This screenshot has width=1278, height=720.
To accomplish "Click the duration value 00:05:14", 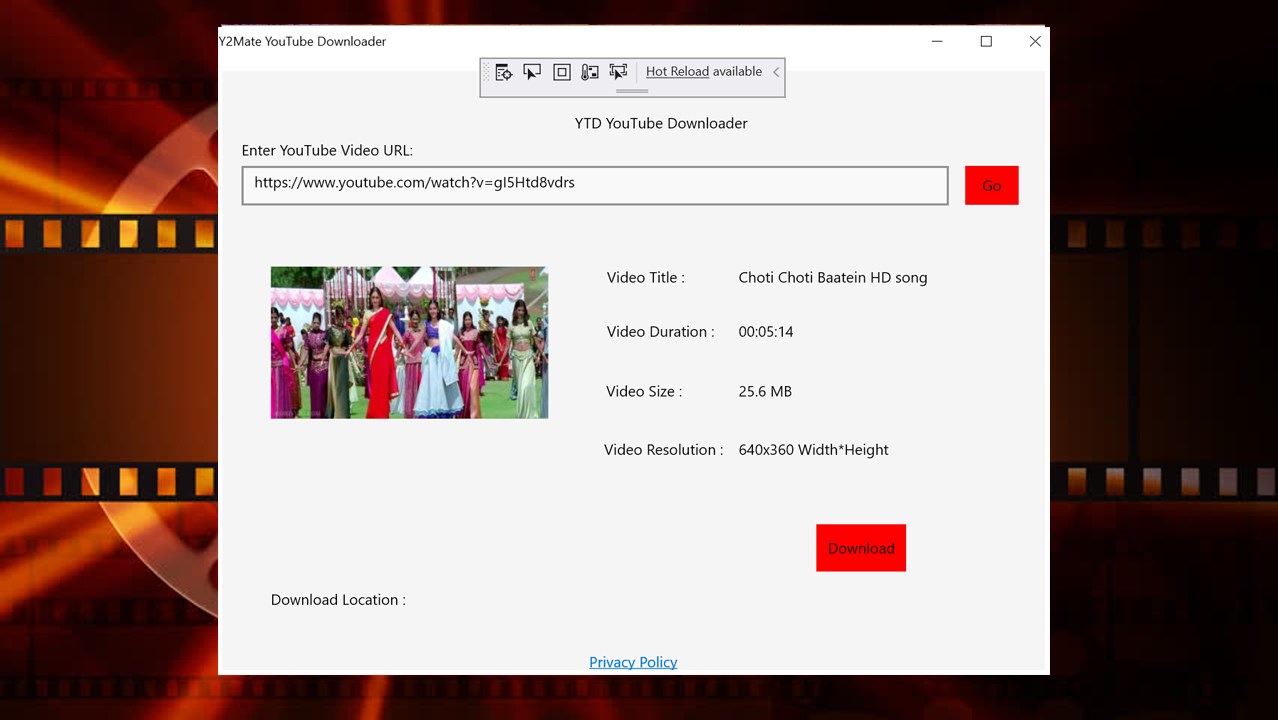I will pyautogui.click(x=766, y=332).
